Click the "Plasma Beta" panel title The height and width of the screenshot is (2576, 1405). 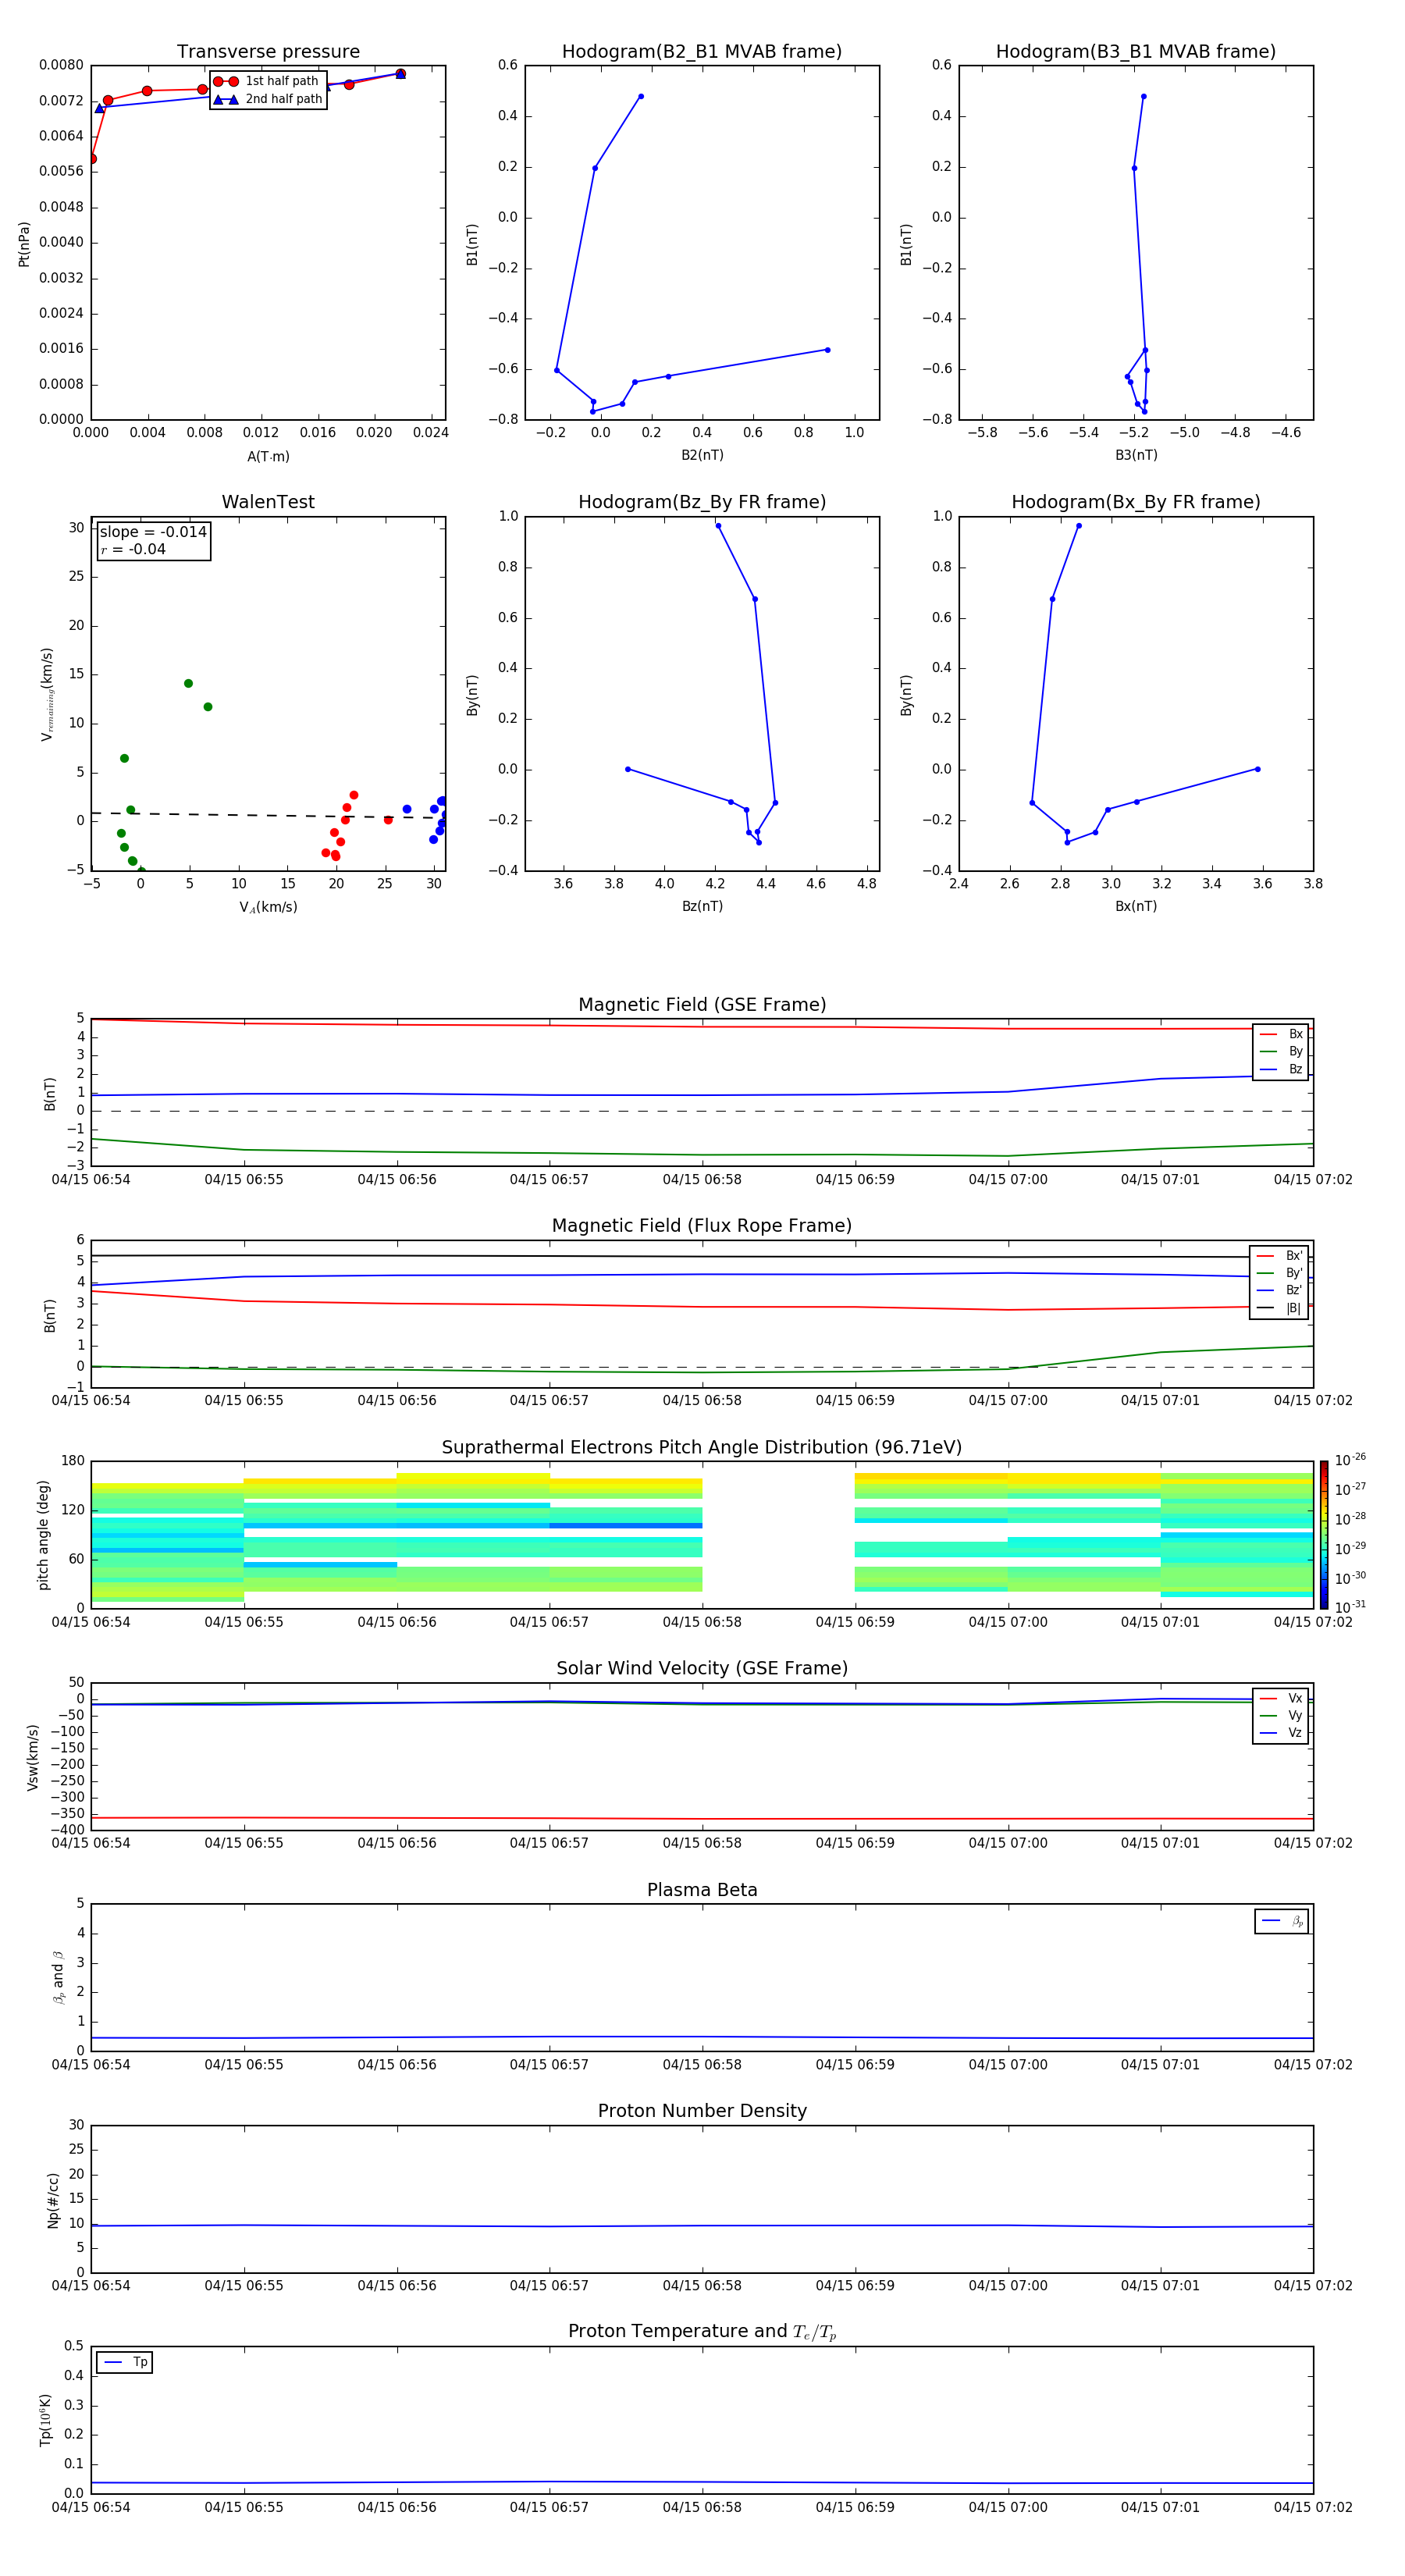(702, 1890)
